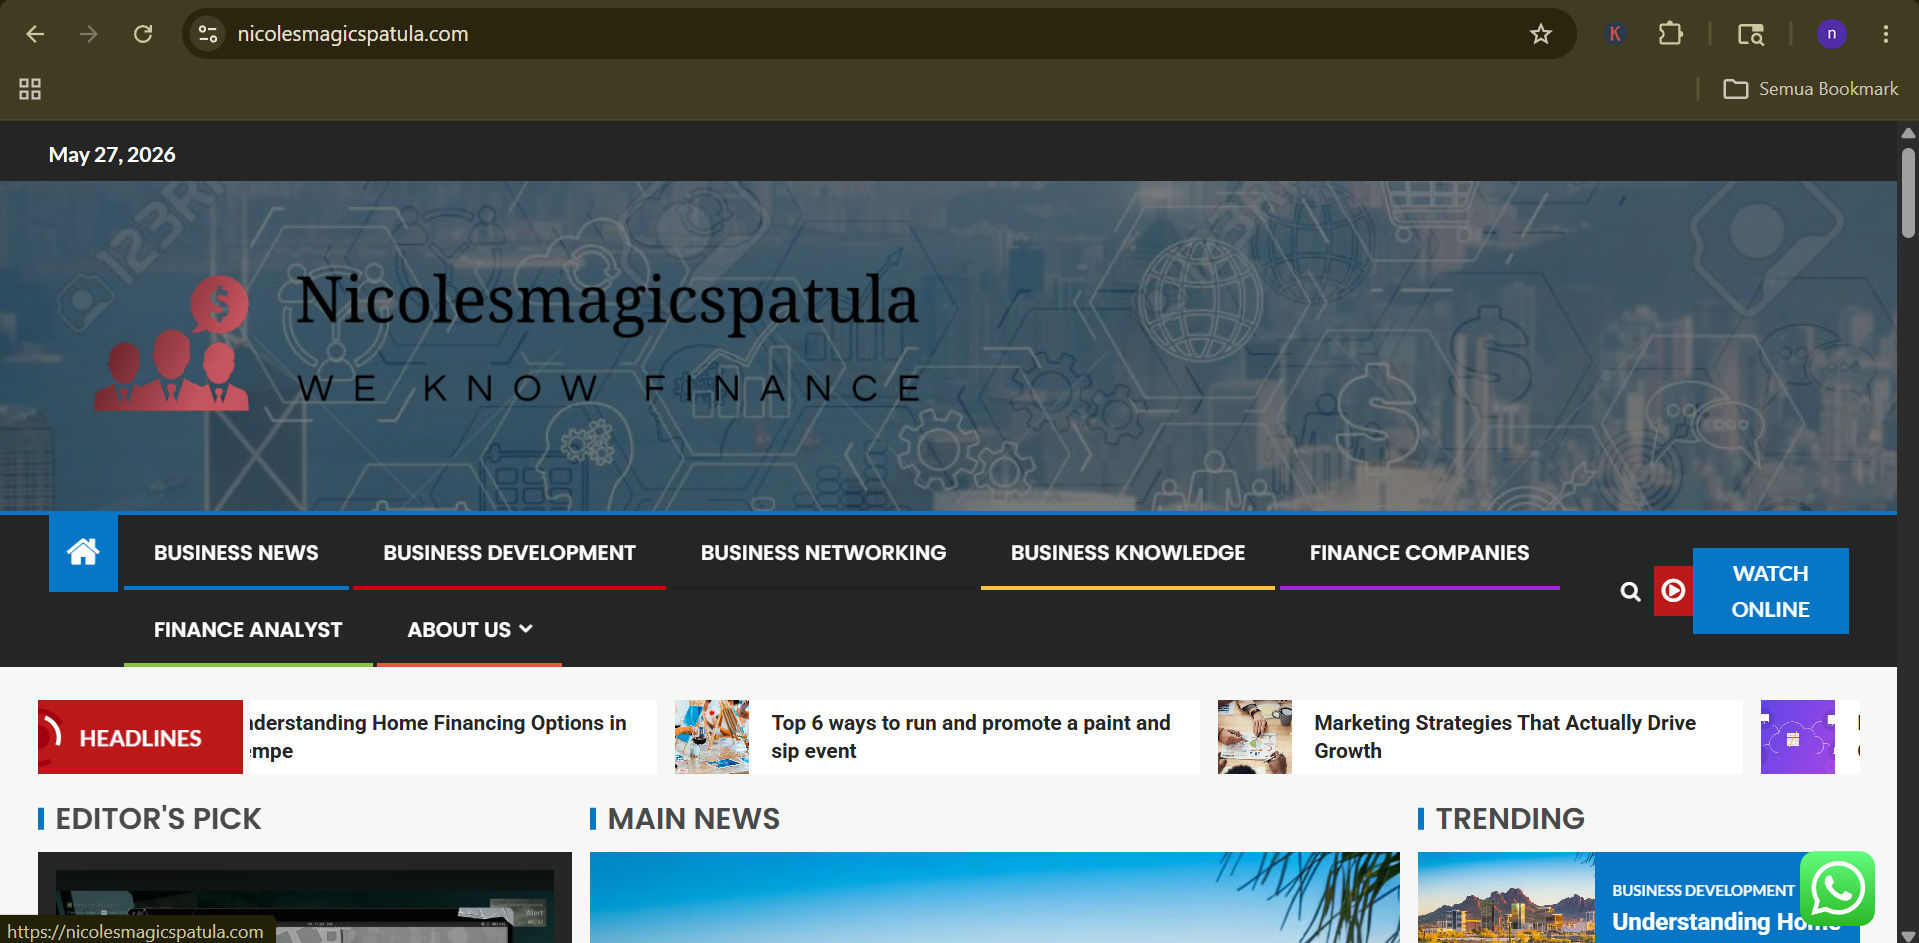This screenshot has height=943, width=1919.
Task: Click the Editor's Pick article image
Action: (305, 897)
